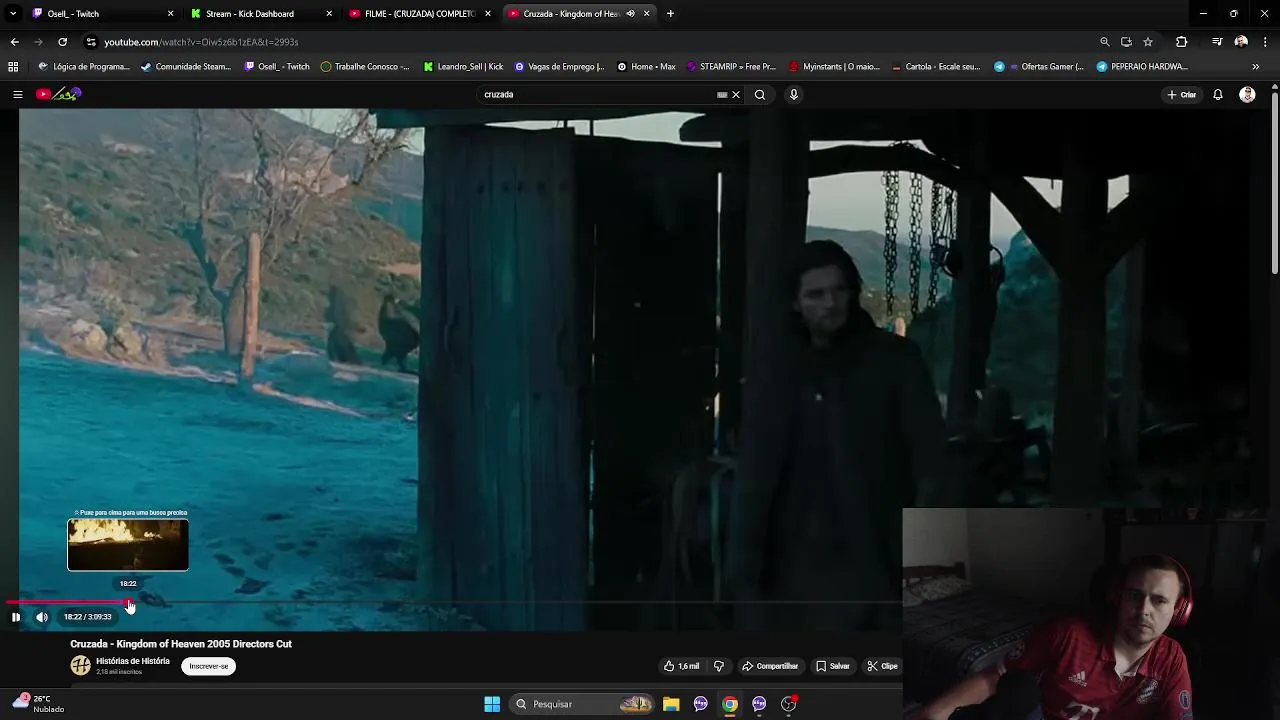Open YouTube notifications bell
Screen dimensions: 1280x720
(x=1218, y=95)
